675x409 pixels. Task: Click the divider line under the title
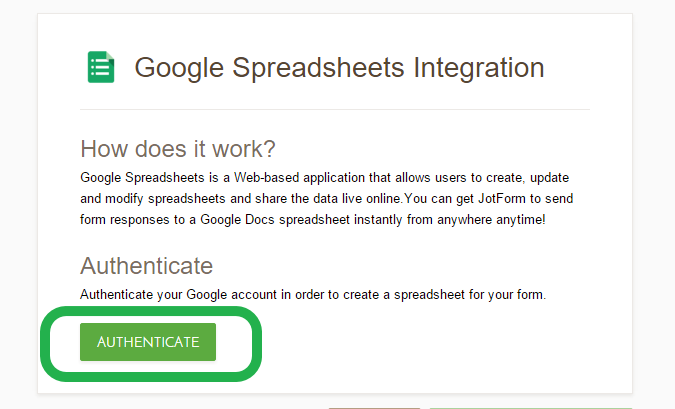click(335, 109)
